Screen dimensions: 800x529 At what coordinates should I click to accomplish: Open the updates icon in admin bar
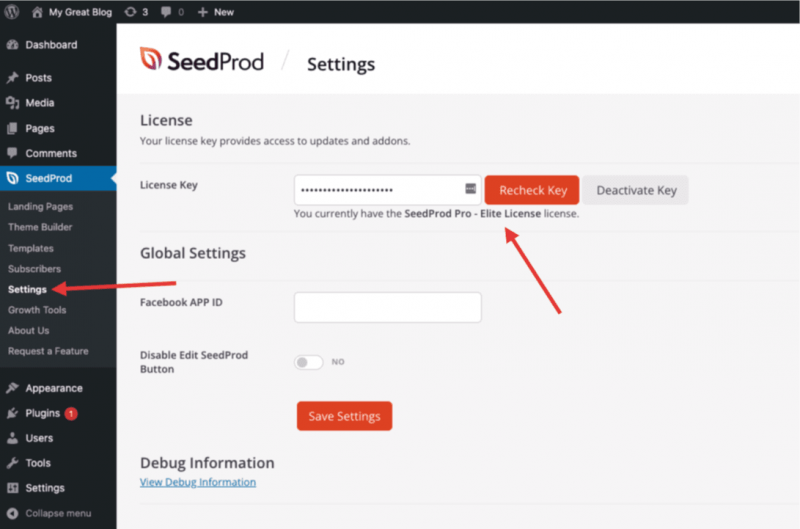pyautogui.click(x=131, y=12)
